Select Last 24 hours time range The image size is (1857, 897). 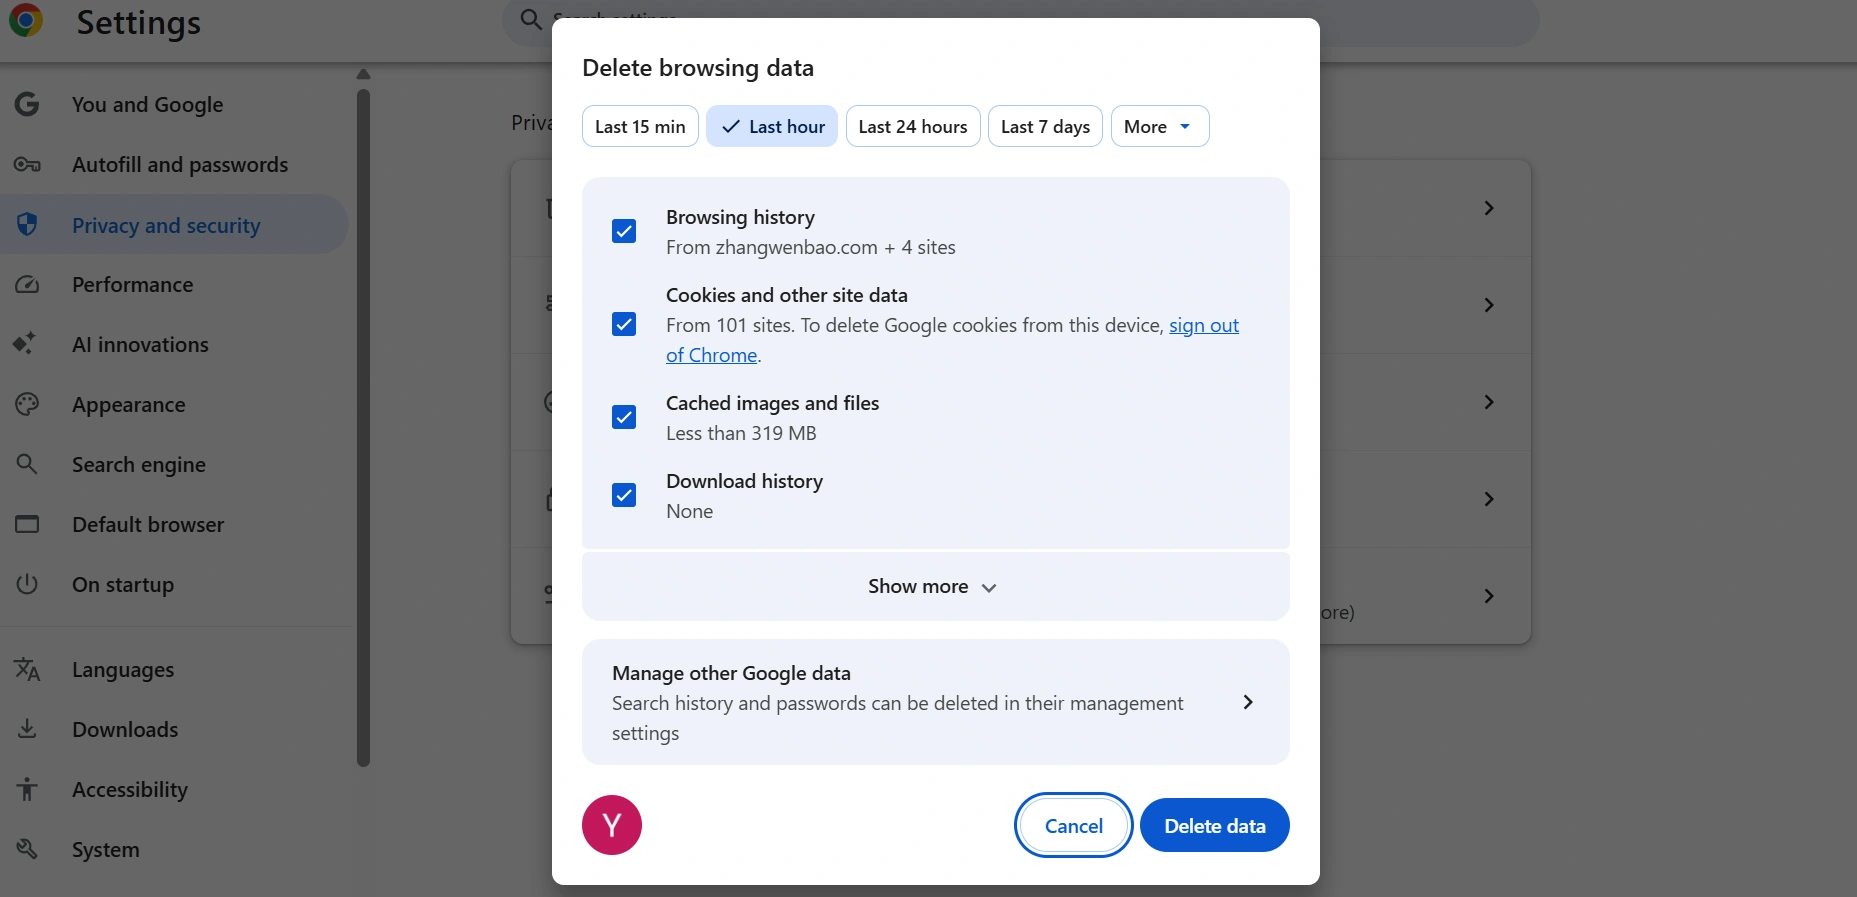coord(913,126)
